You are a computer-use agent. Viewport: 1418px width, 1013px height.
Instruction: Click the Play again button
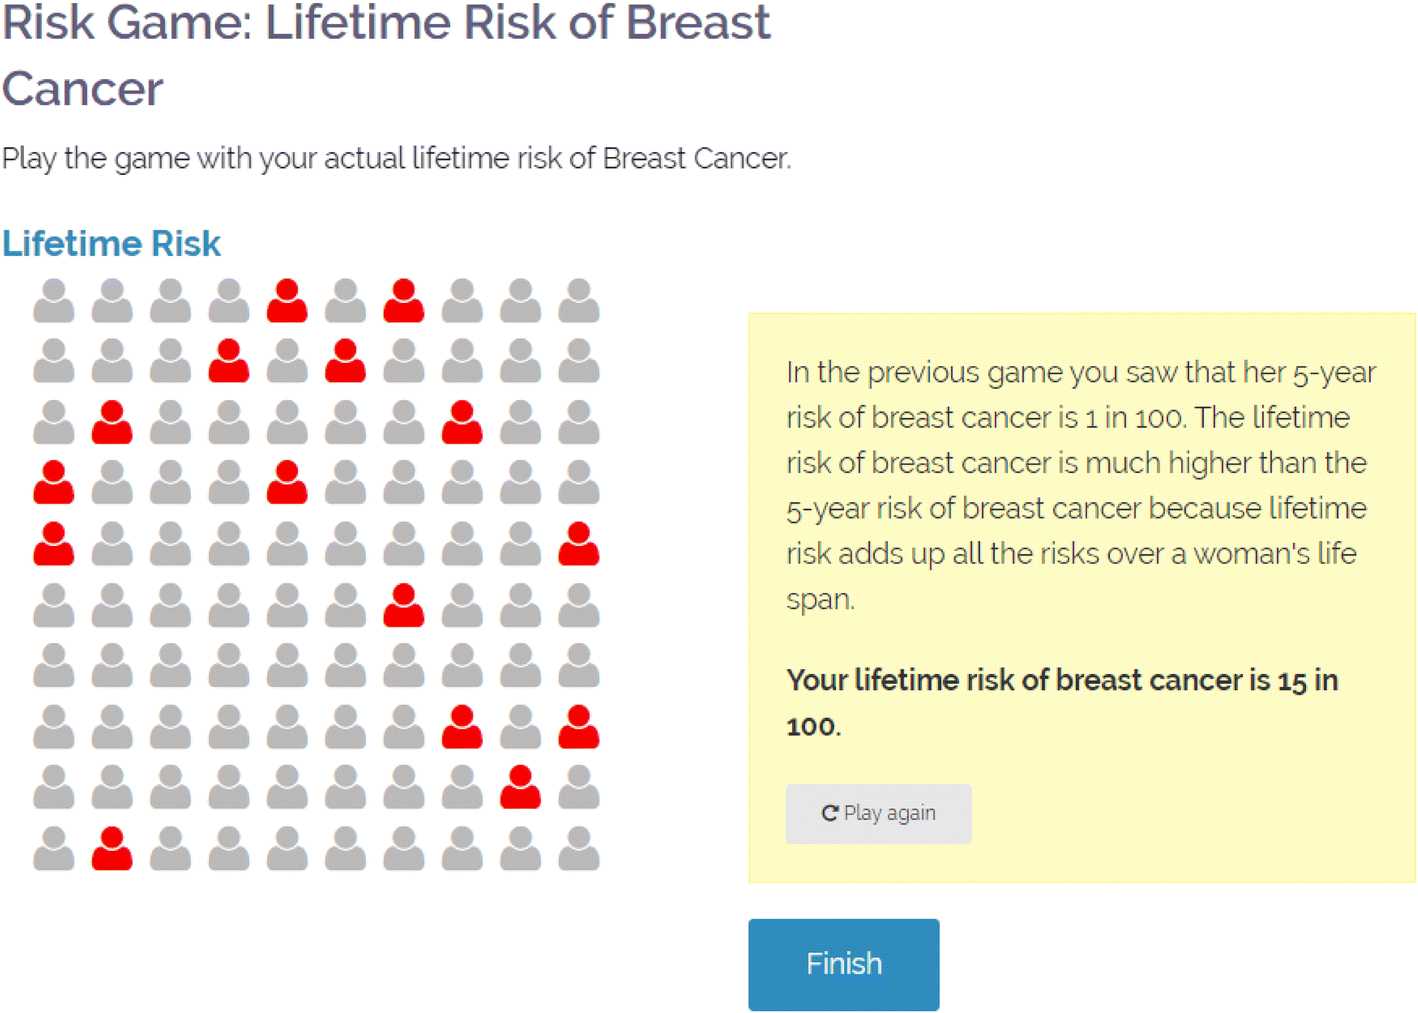[878, 813]
